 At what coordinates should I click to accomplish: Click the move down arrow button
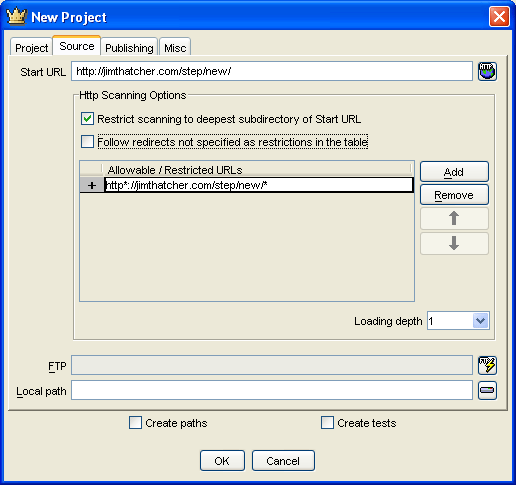[454, 243]
